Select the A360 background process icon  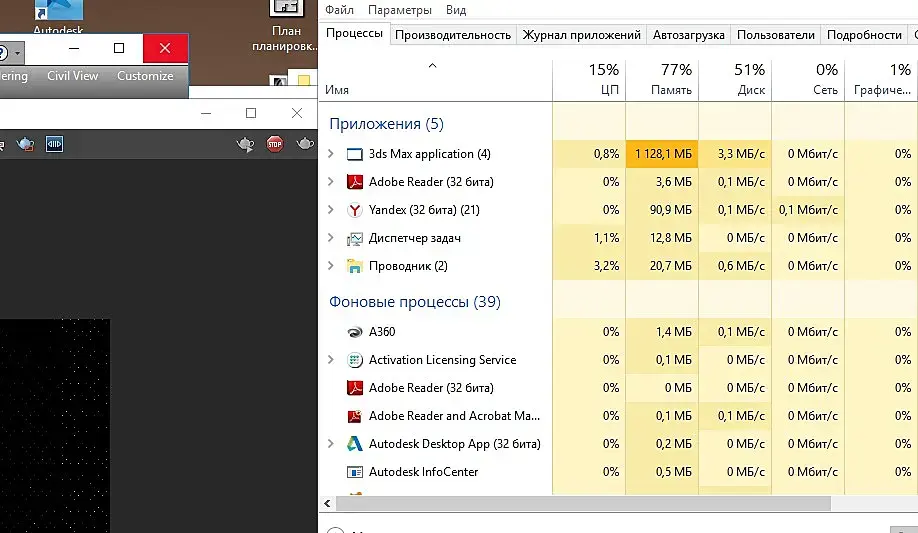(x=354, y=332)
